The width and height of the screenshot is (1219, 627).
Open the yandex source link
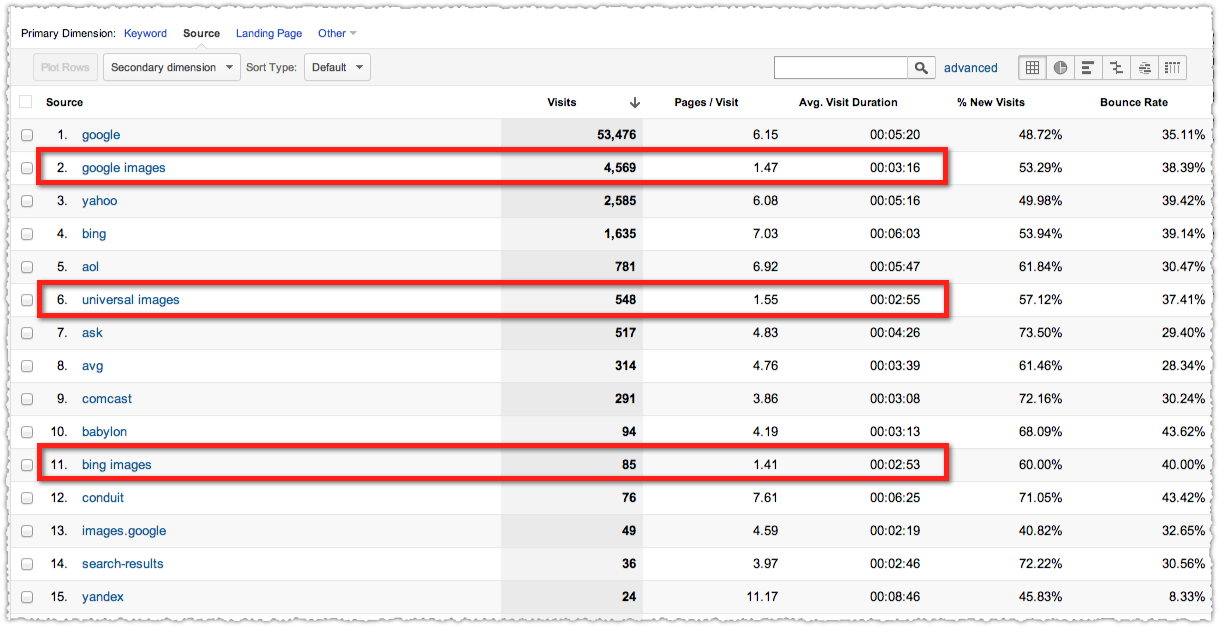[x=103, y=597]
